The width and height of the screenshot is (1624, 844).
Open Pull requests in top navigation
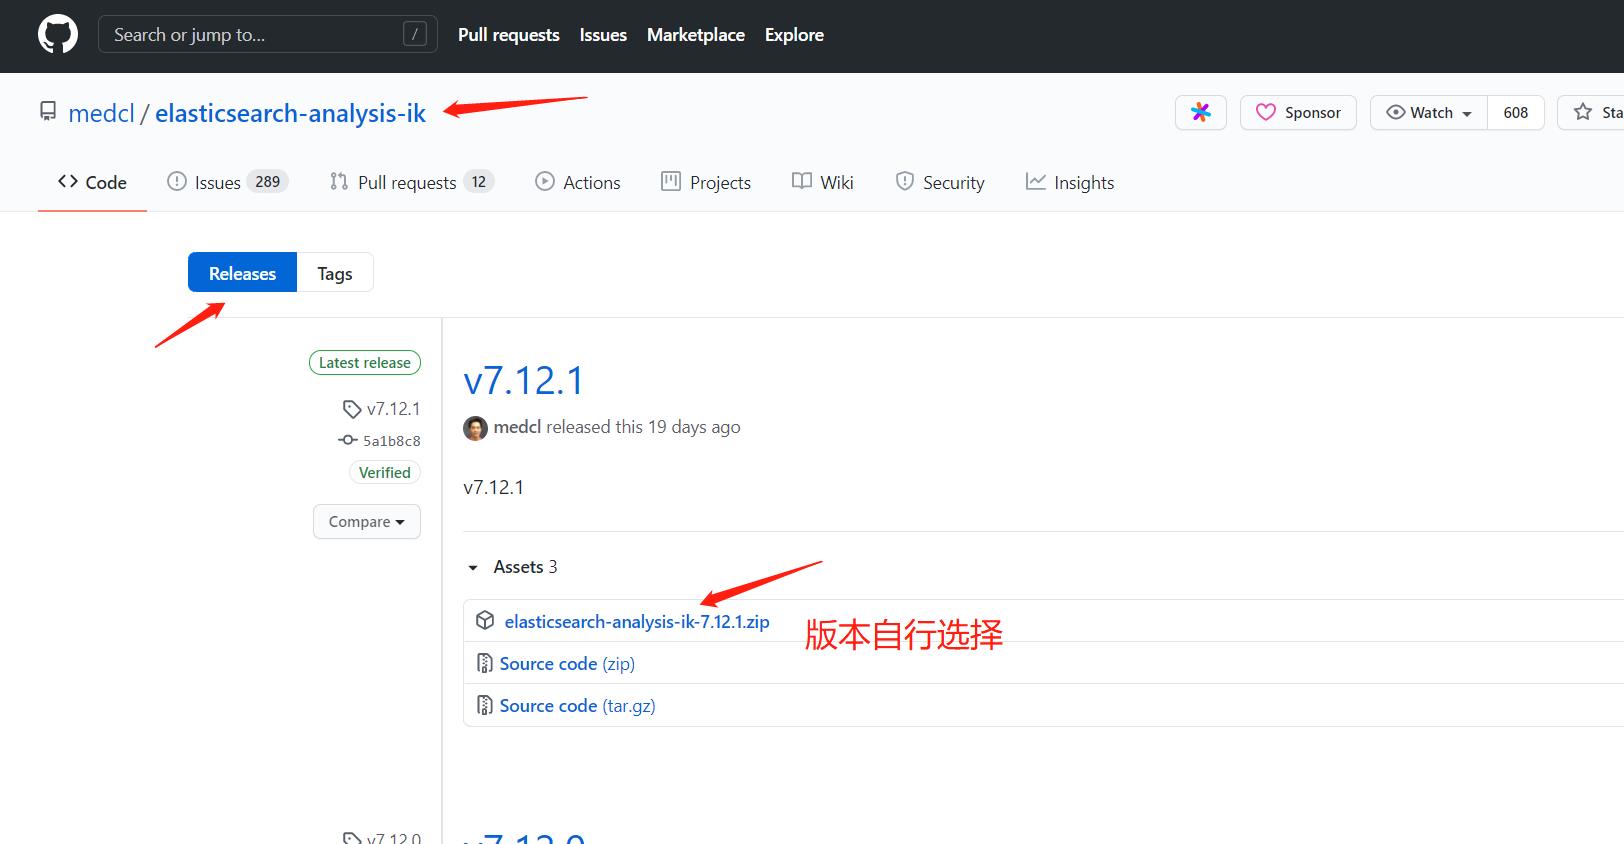click(x=508, y=35)
